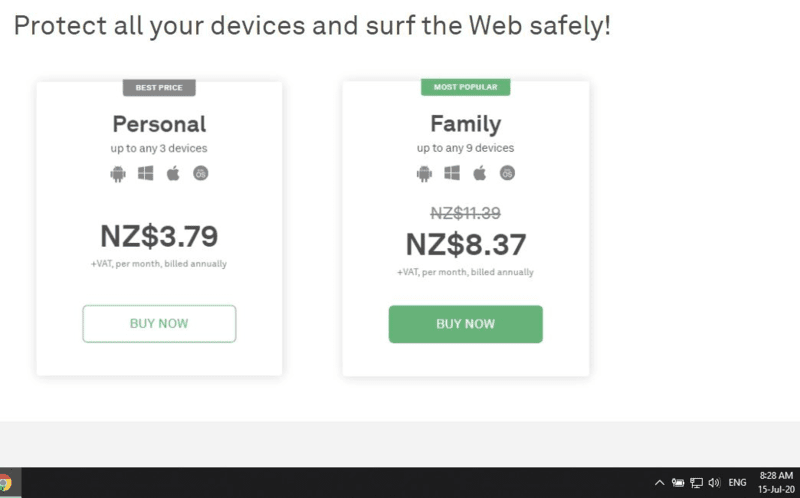Open the battery status tray icon
The width and height of the screenshot is (800, 498).
pyautogui.click(x=678, y=483)
